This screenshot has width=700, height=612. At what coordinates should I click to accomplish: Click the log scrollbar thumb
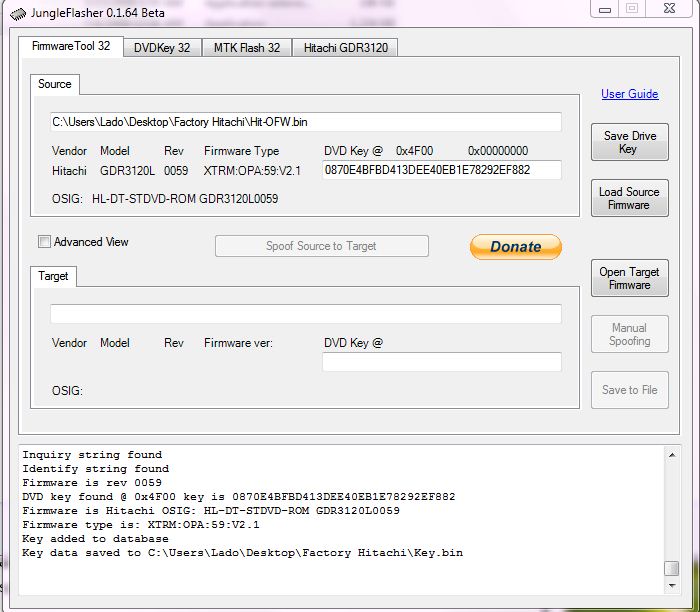pyautogui.click(x=672, y=569)
